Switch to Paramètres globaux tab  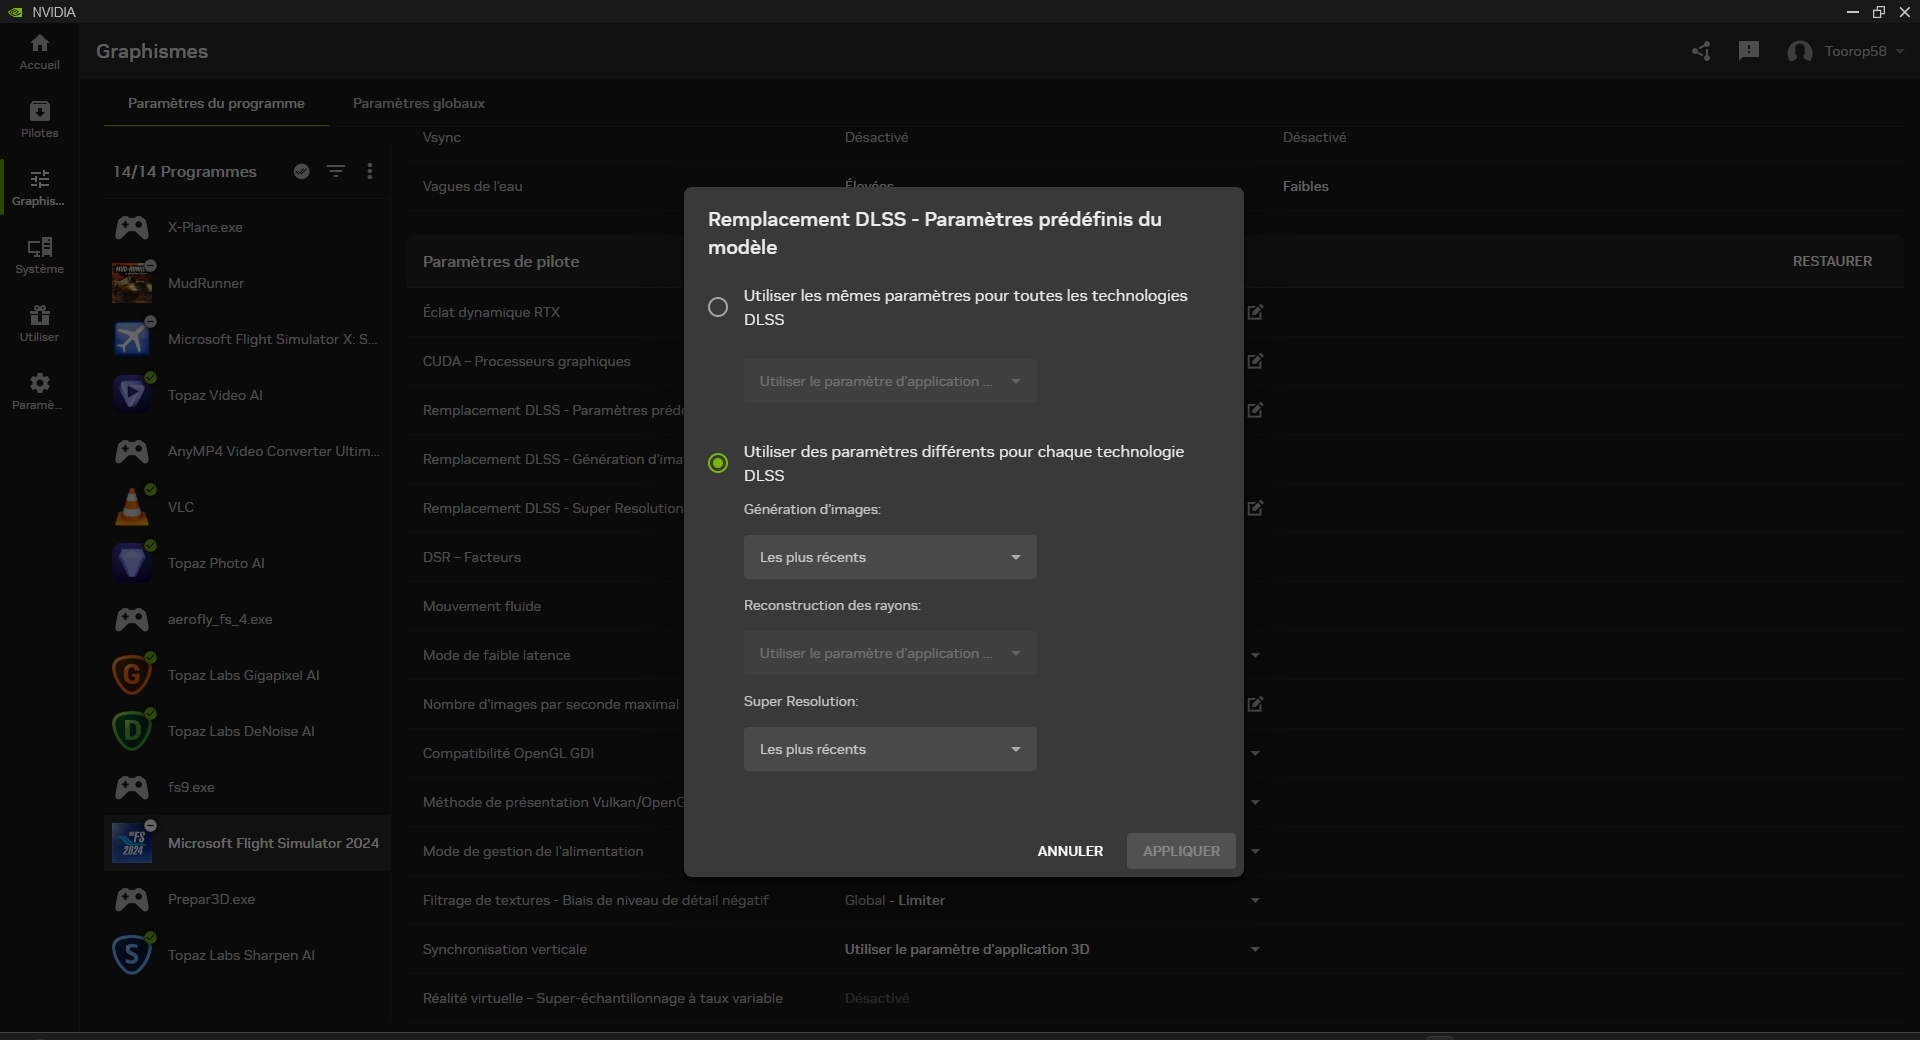point(418,103)
